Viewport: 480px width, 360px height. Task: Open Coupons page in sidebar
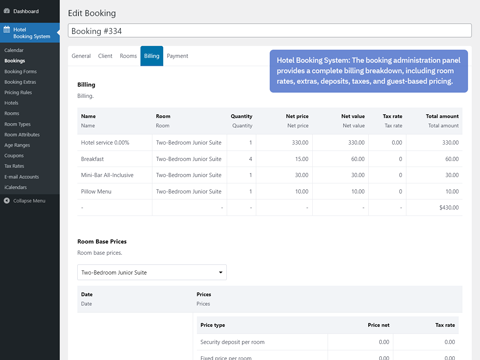coord(14,156)
